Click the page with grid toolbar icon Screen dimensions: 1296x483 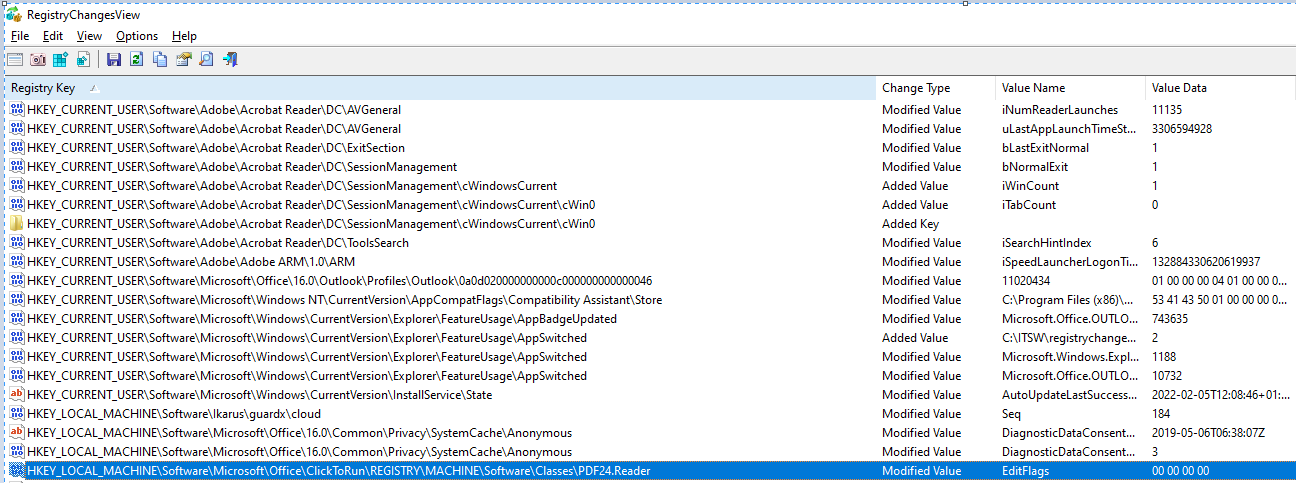tap(83, 60)
